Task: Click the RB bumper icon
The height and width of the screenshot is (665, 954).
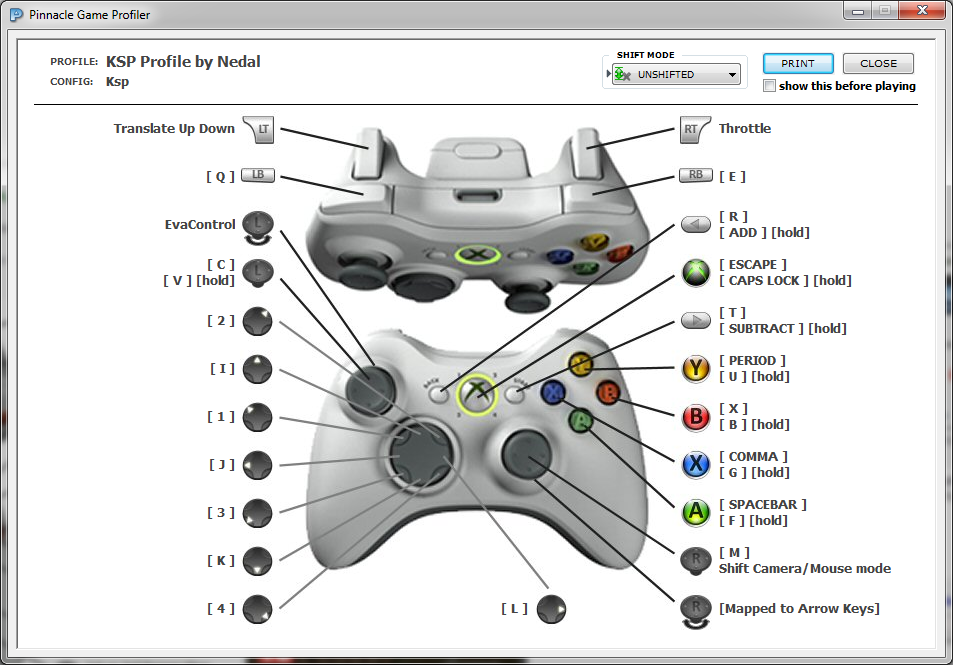Action: tap(695, 175)
